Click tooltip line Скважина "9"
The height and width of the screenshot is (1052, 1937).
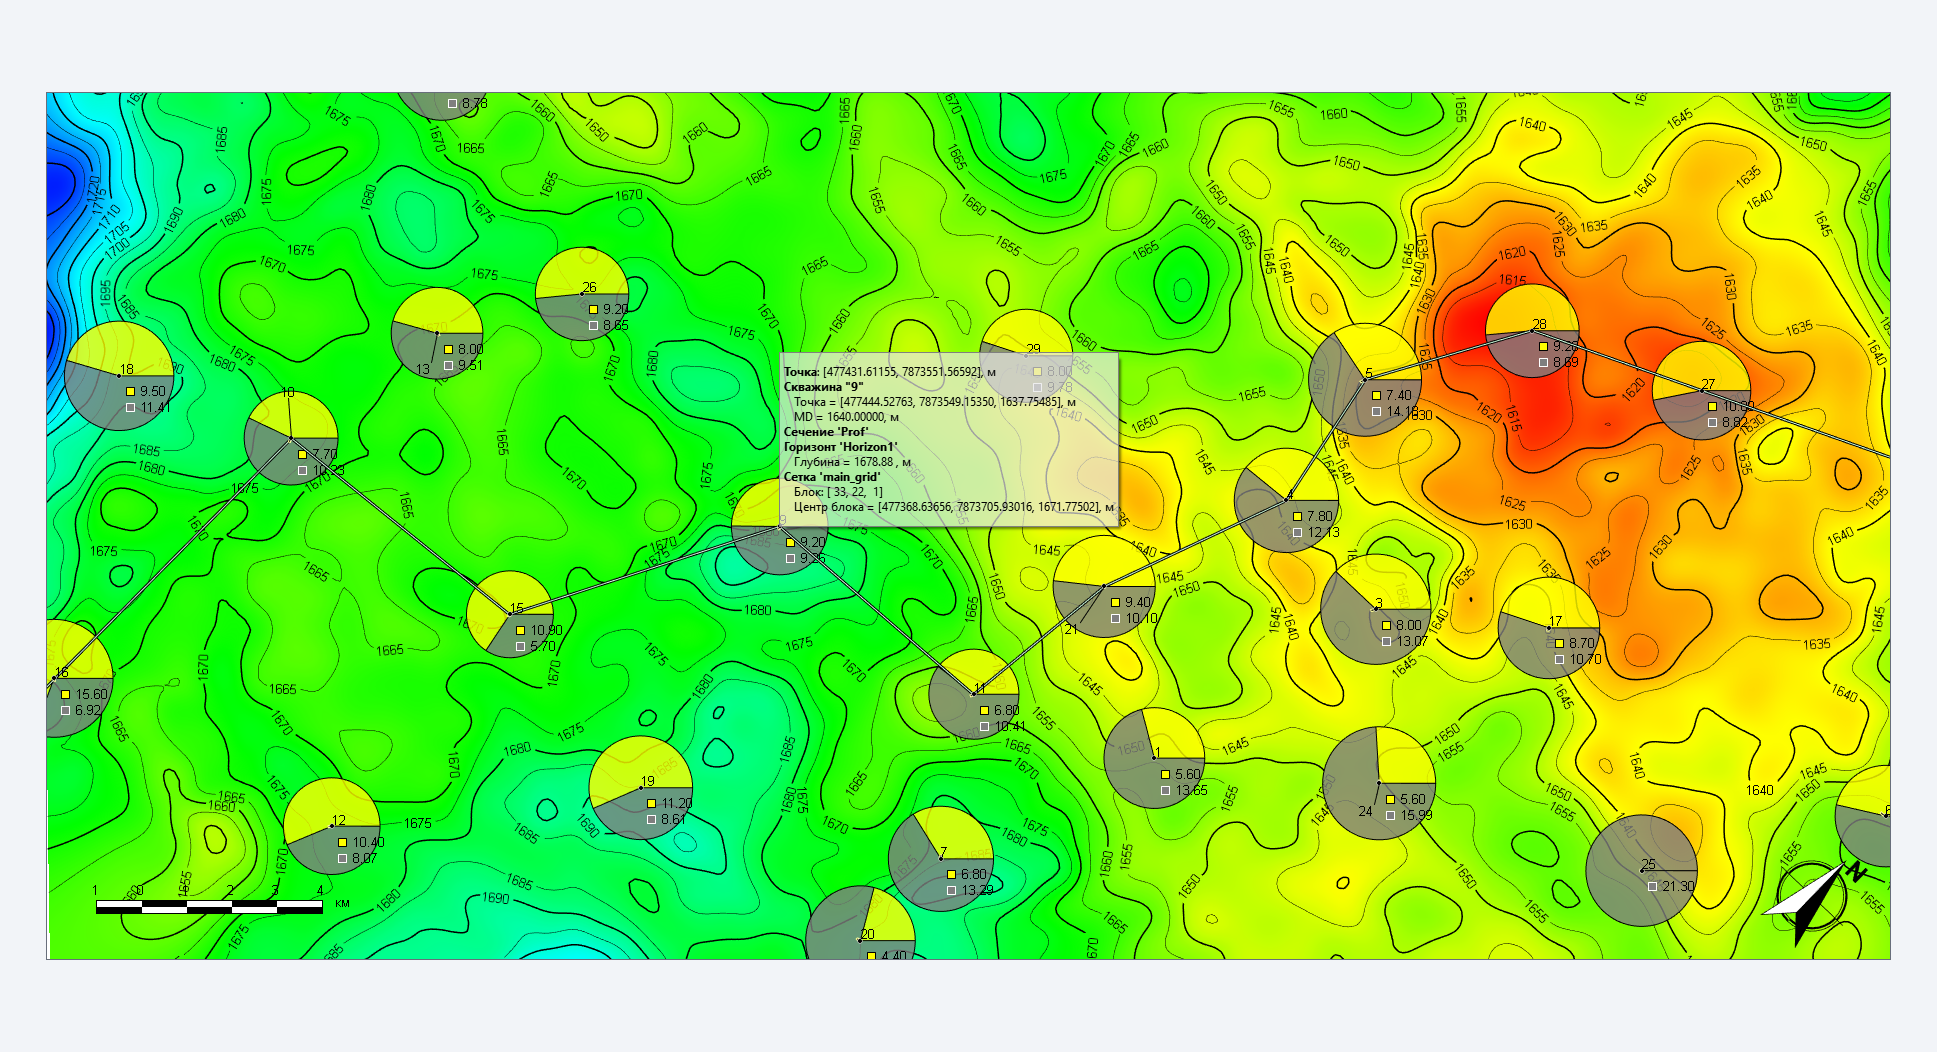823,386
